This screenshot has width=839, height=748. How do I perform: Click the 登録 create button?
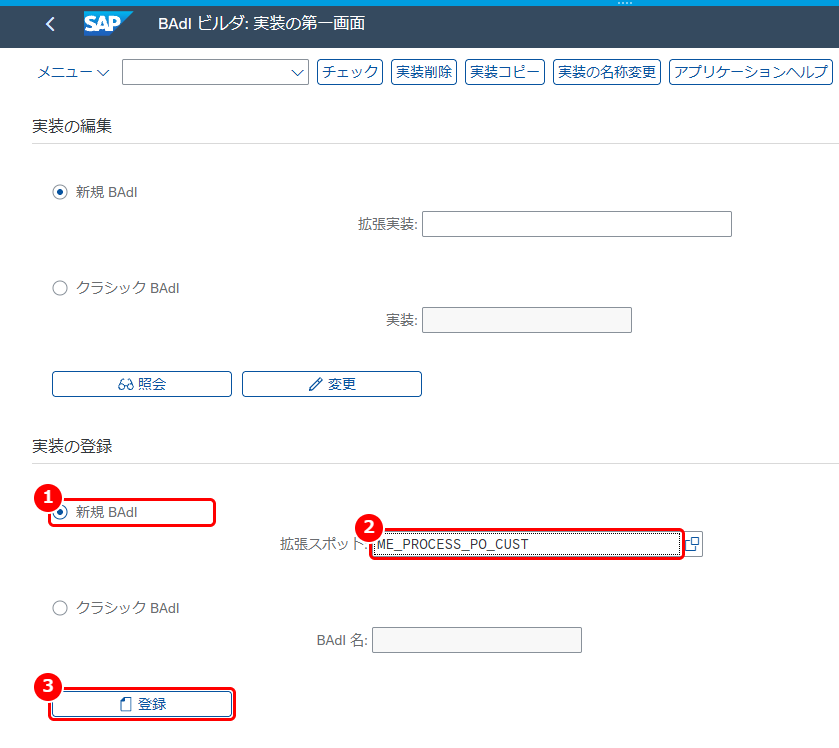point(142,704)
